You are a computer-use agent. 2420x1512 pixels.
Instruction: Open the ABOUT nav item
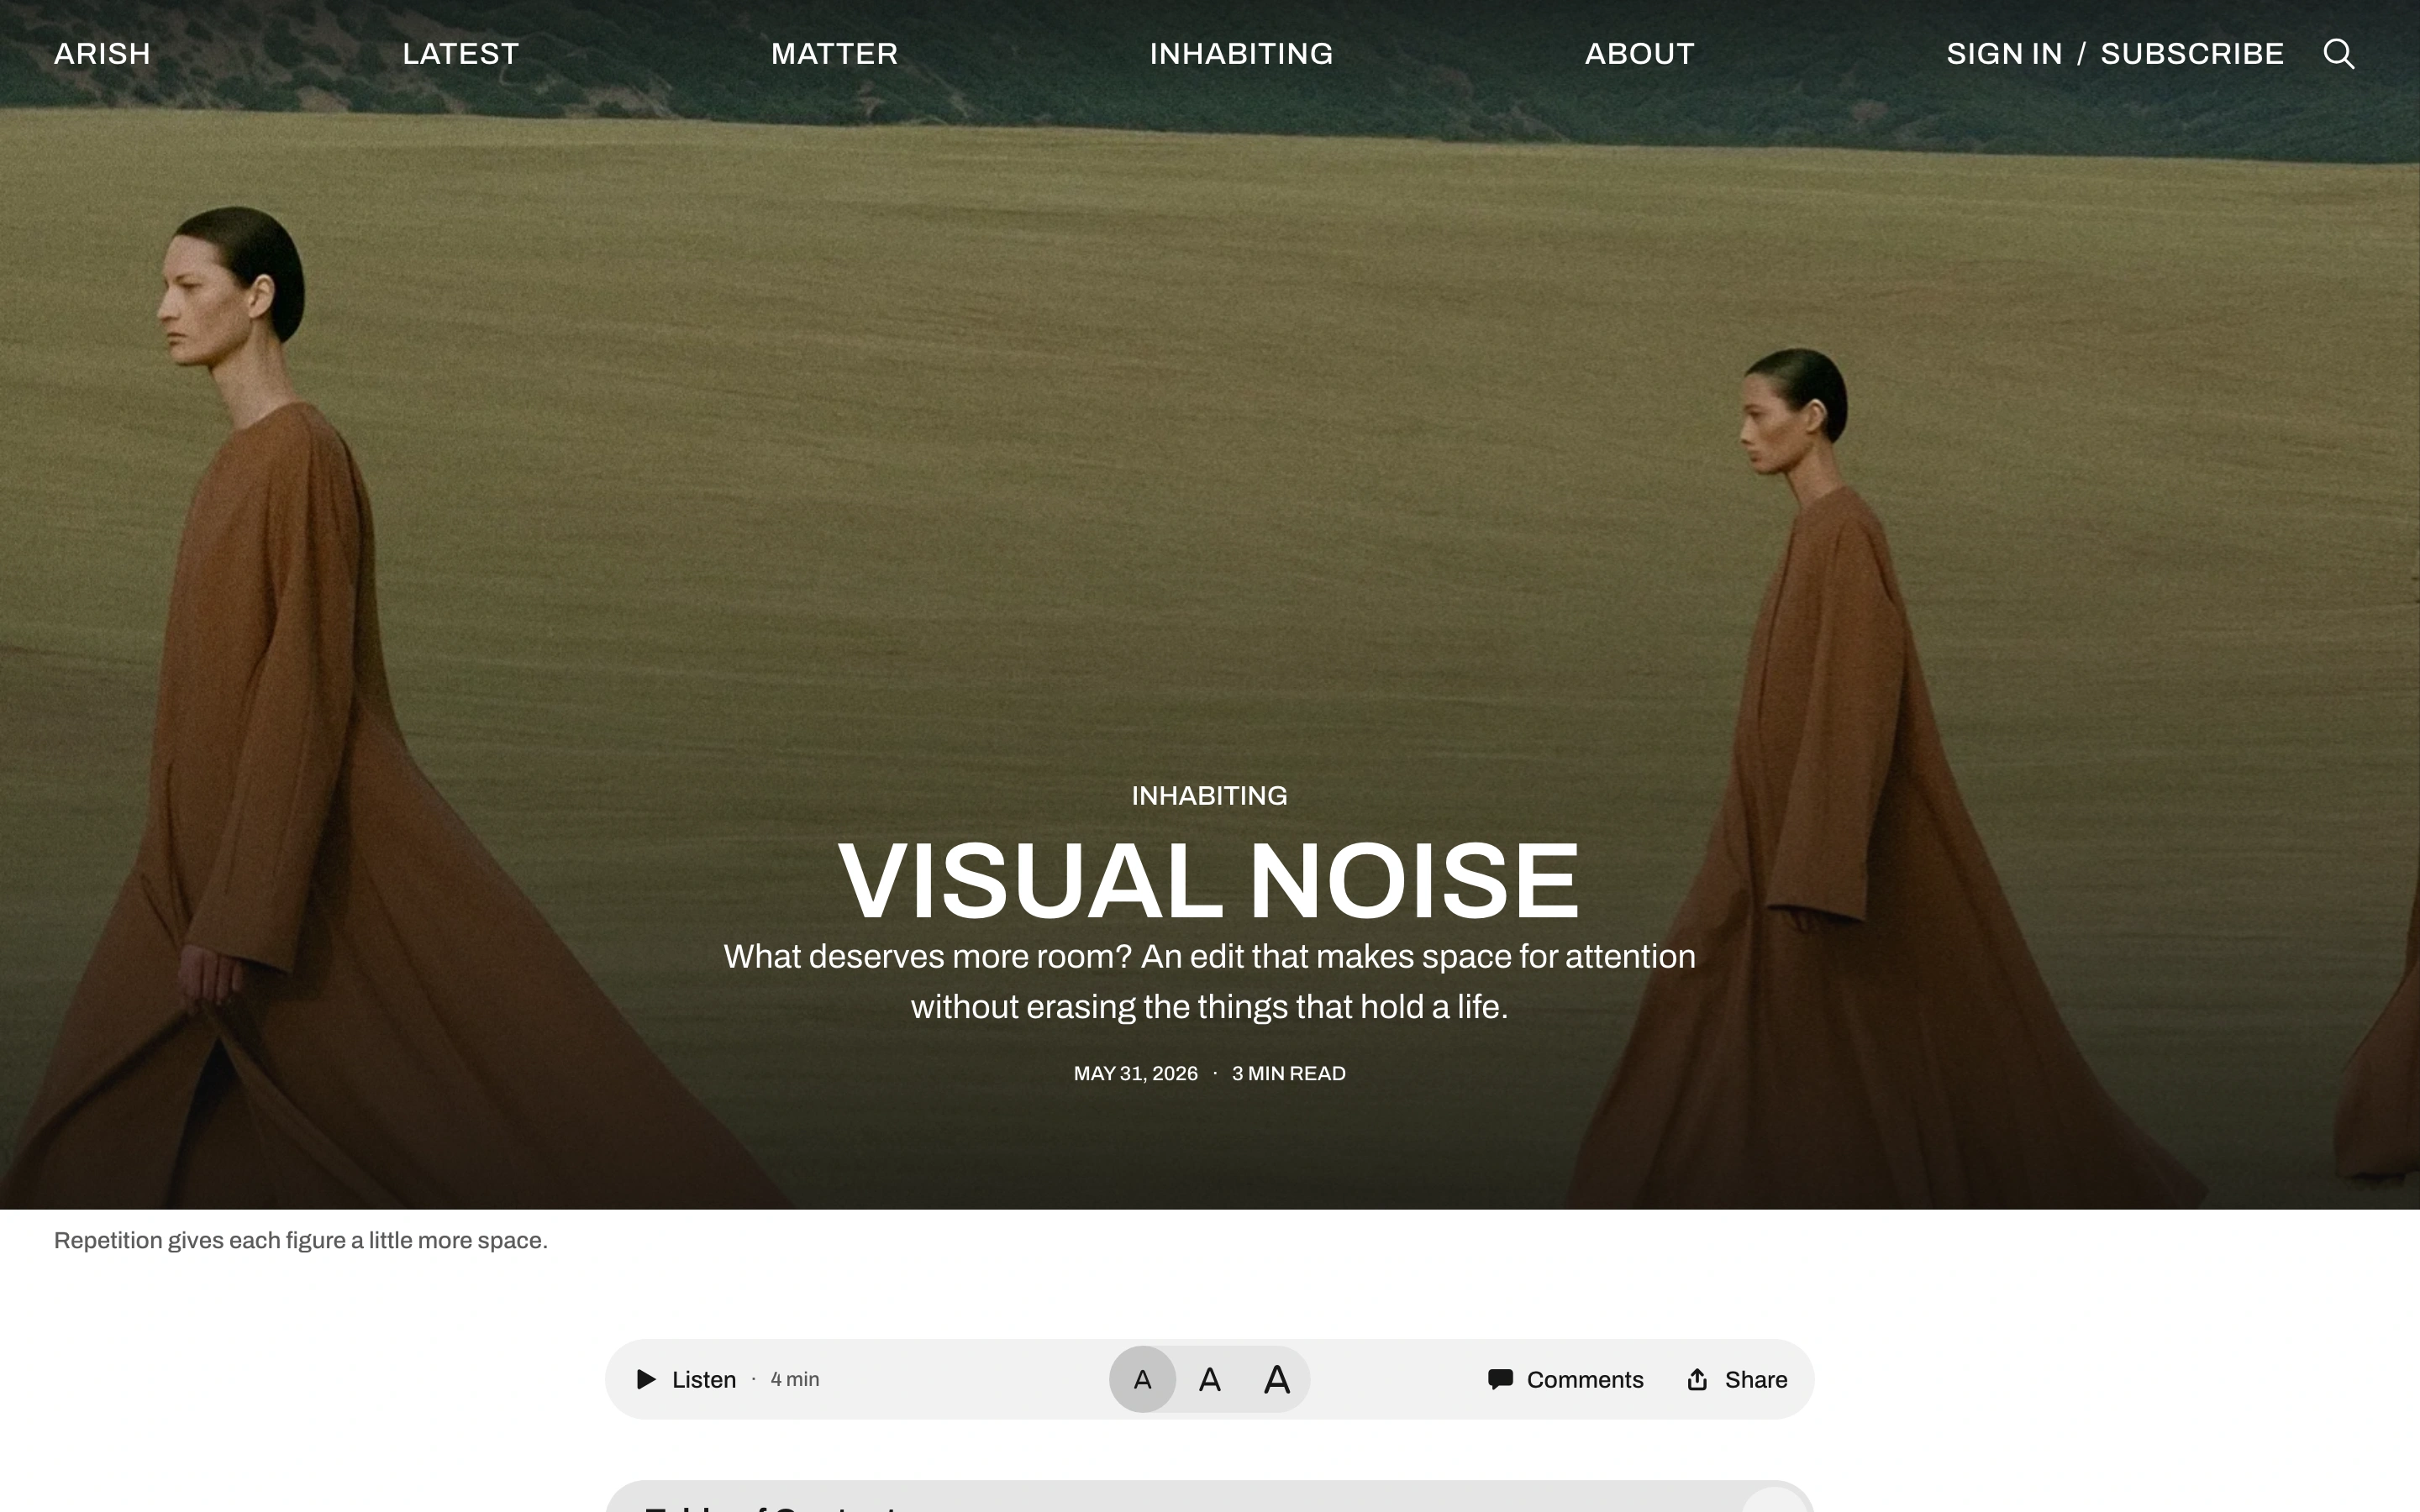1639,54
